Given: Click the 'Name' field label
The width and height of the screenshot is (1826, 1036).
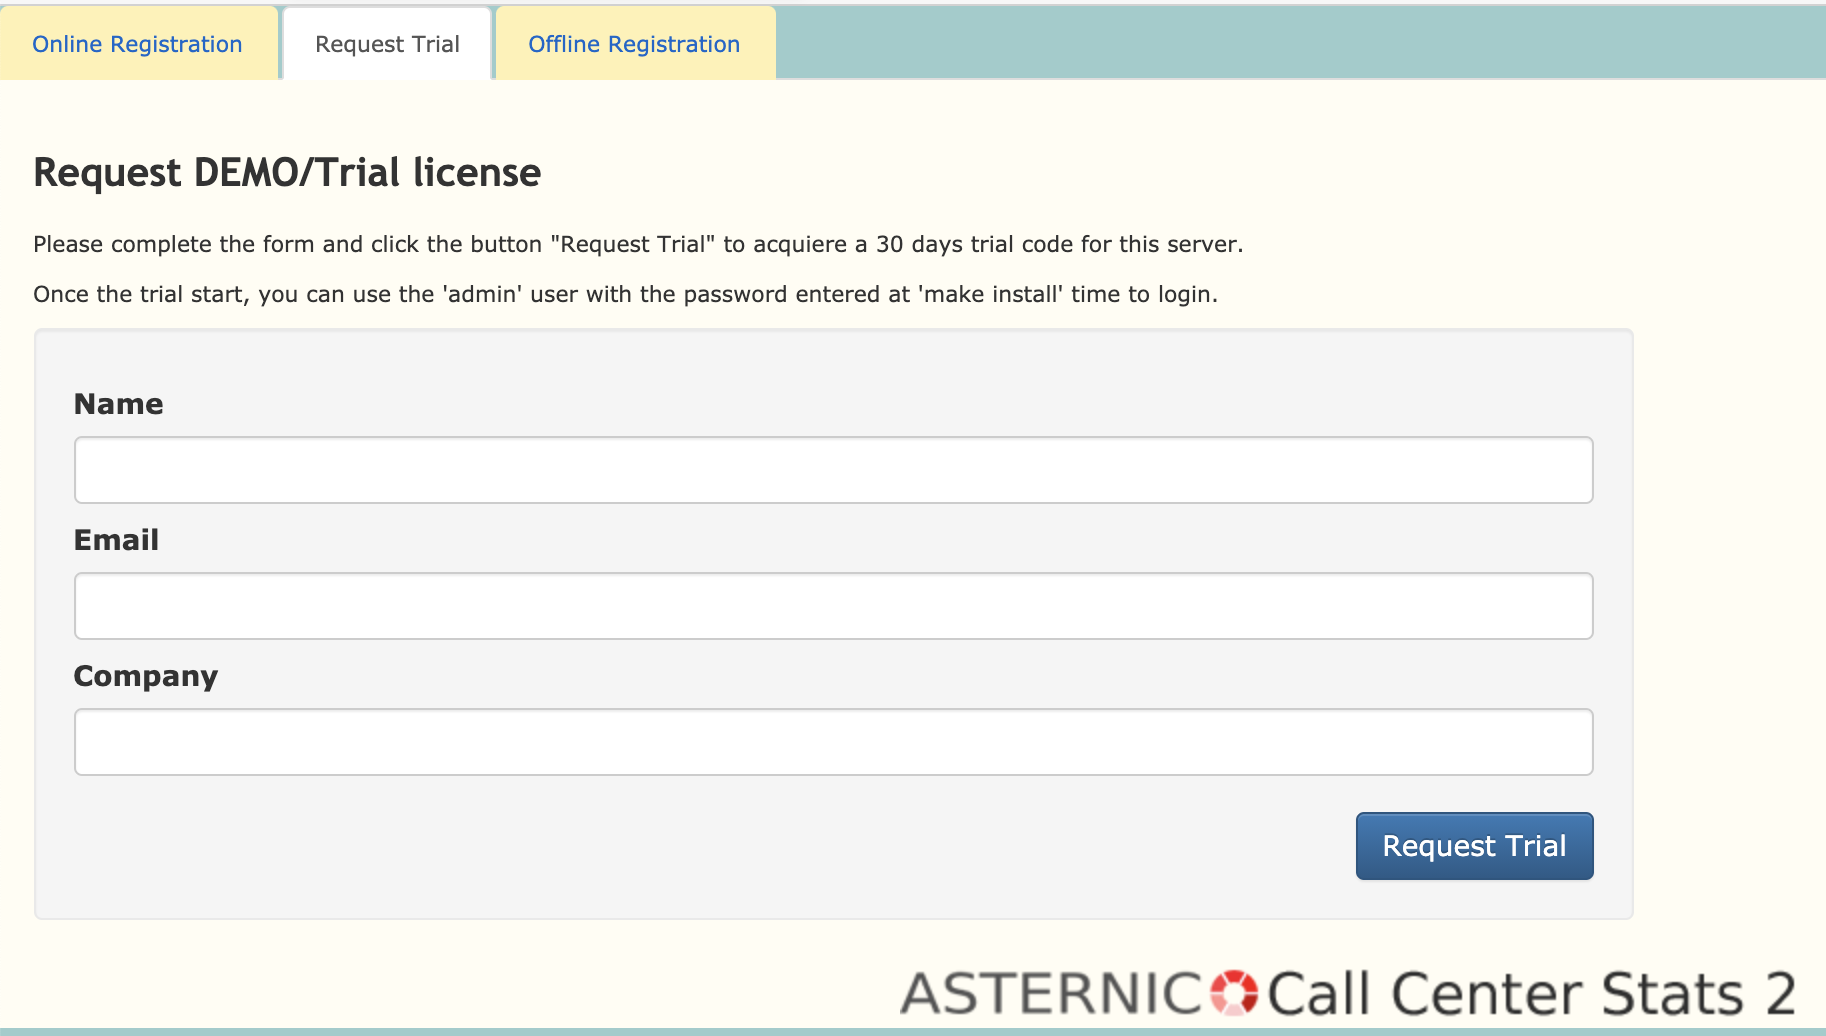Looking at the screenshot, I should [x=118, y=404].
